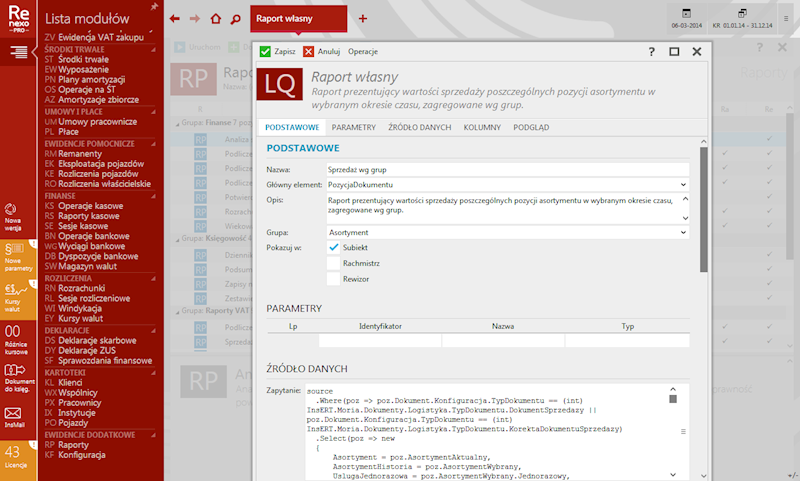800x481 pixels.
Task: Click the LQ report logo tile
Action: (x=280, y=84)
